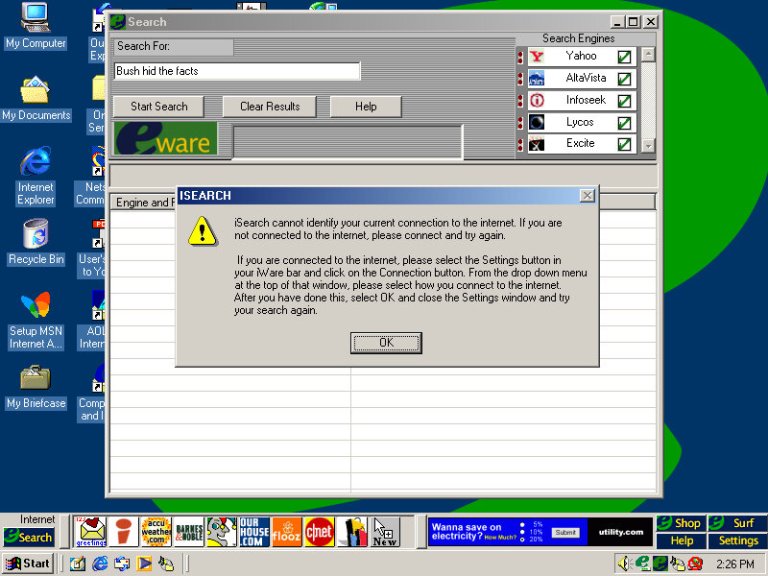
Task: Open Settings on the iWare bar
Action: 738,541
